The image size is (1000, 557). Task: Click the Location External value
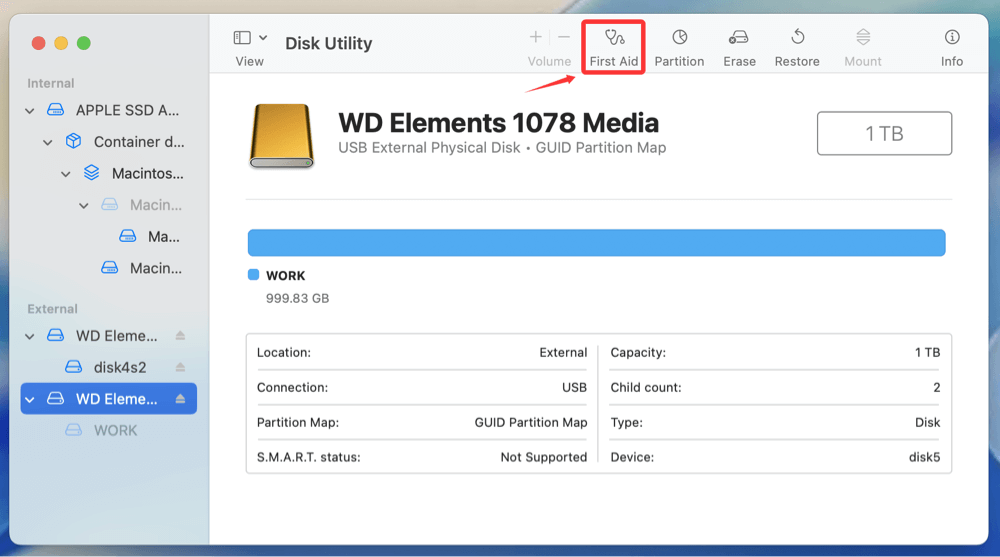563,352
